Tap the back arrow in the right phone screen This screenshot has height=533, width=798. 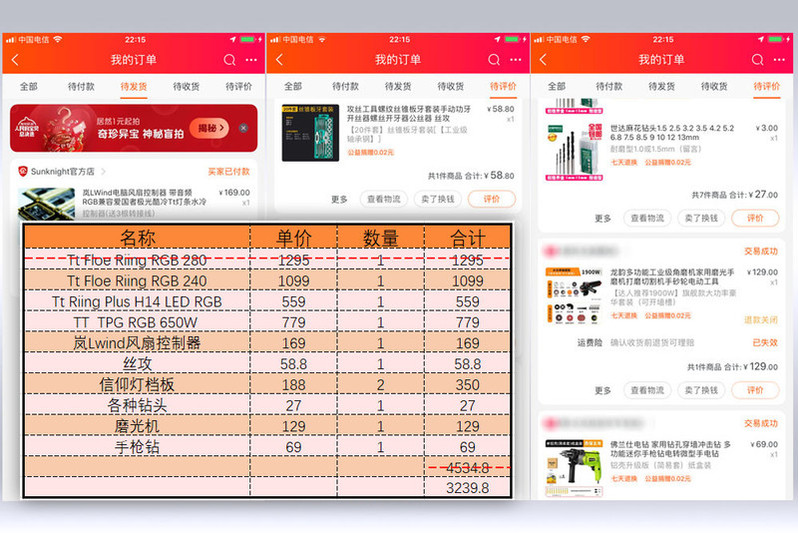pyautogui.click(x=543, y=60)
